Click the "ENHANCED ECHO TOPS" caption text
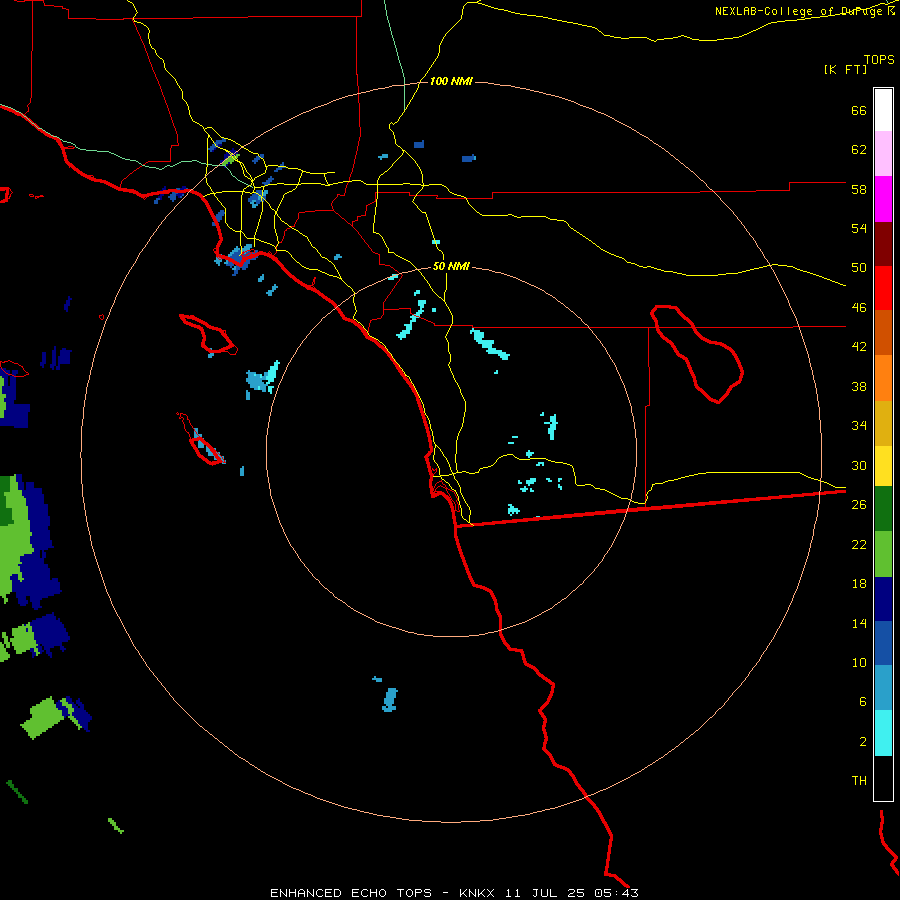 click(x=351, y=893)
